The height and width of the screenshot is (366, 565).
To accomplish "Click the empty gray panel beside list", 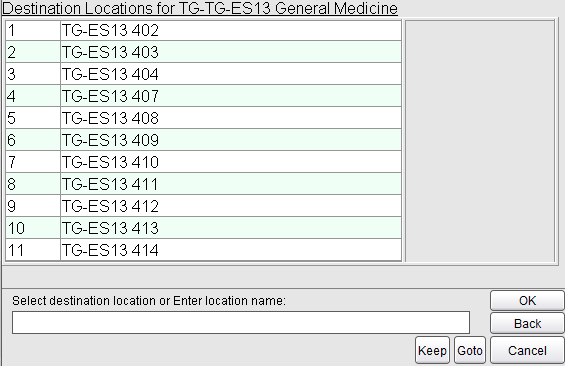I will [x=480, y=141].
